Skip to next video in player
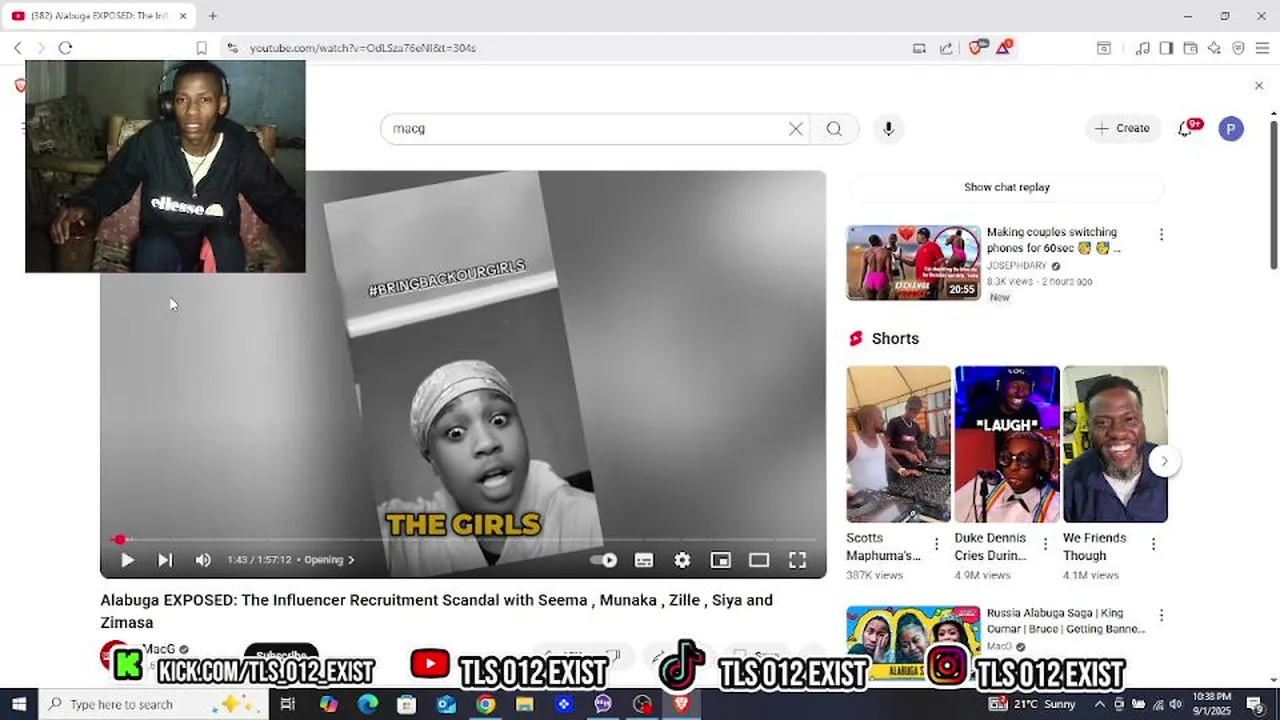This screenshot has height=720, width=1280. coord(165,560)
